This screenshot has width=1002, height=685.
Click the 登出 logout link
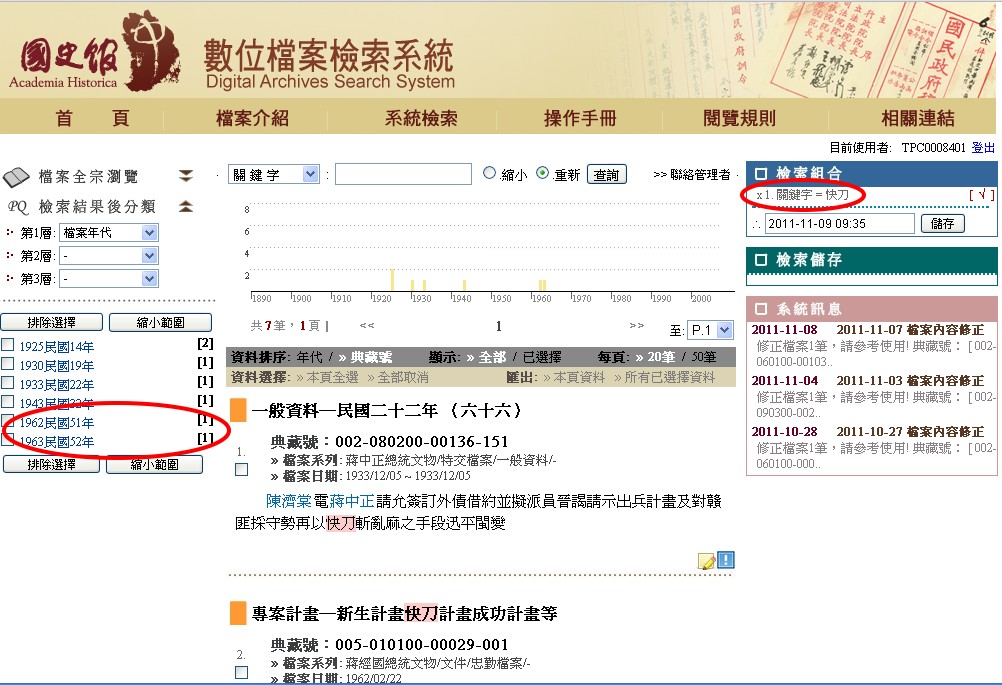pos(983,147)
